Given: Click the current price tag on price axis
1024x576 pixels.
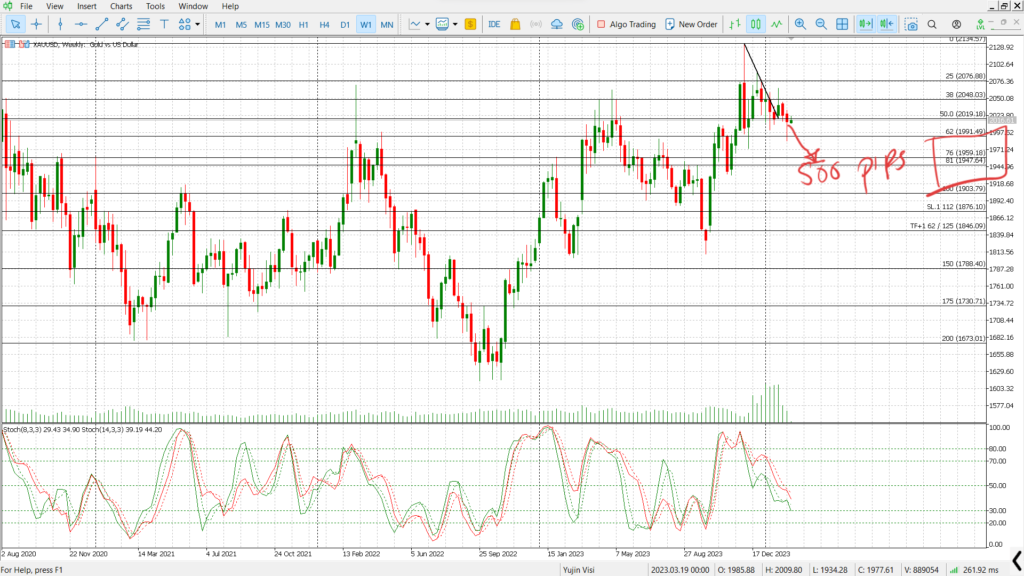Looking at the screenshot, I should (x=1002, y=121).
